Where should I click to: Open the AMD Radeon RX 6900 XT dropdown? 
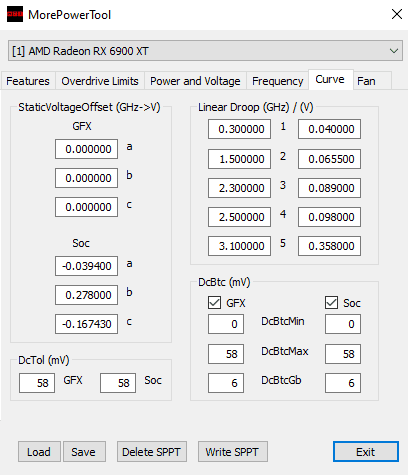coord(205,51)
